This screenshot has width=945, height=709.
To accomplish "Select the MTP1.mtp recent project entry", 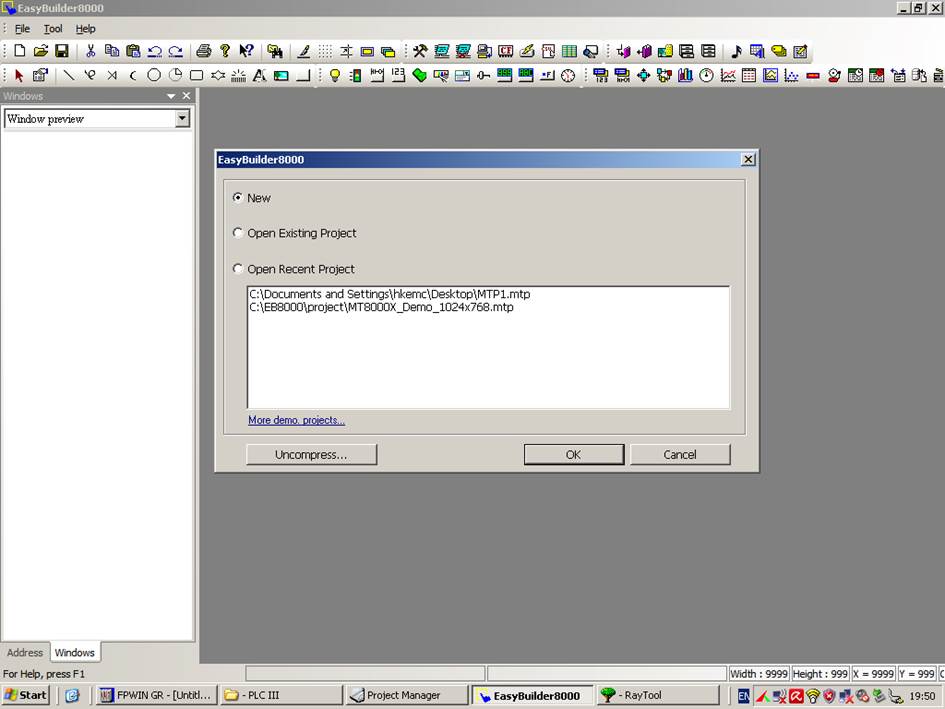I will point(389,294).
